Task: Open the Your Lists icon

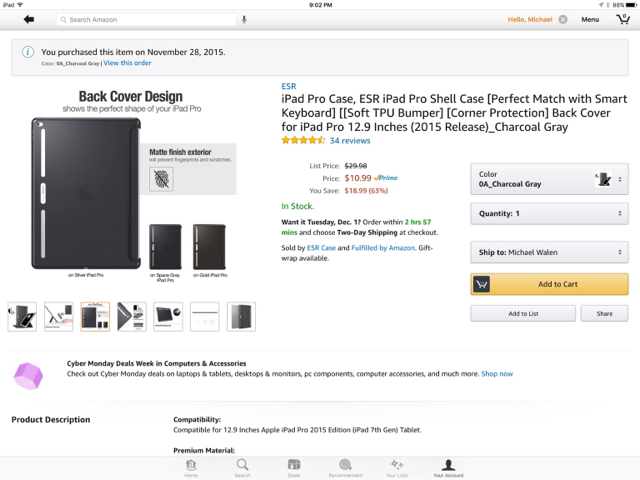Action: tap(397, 467)
